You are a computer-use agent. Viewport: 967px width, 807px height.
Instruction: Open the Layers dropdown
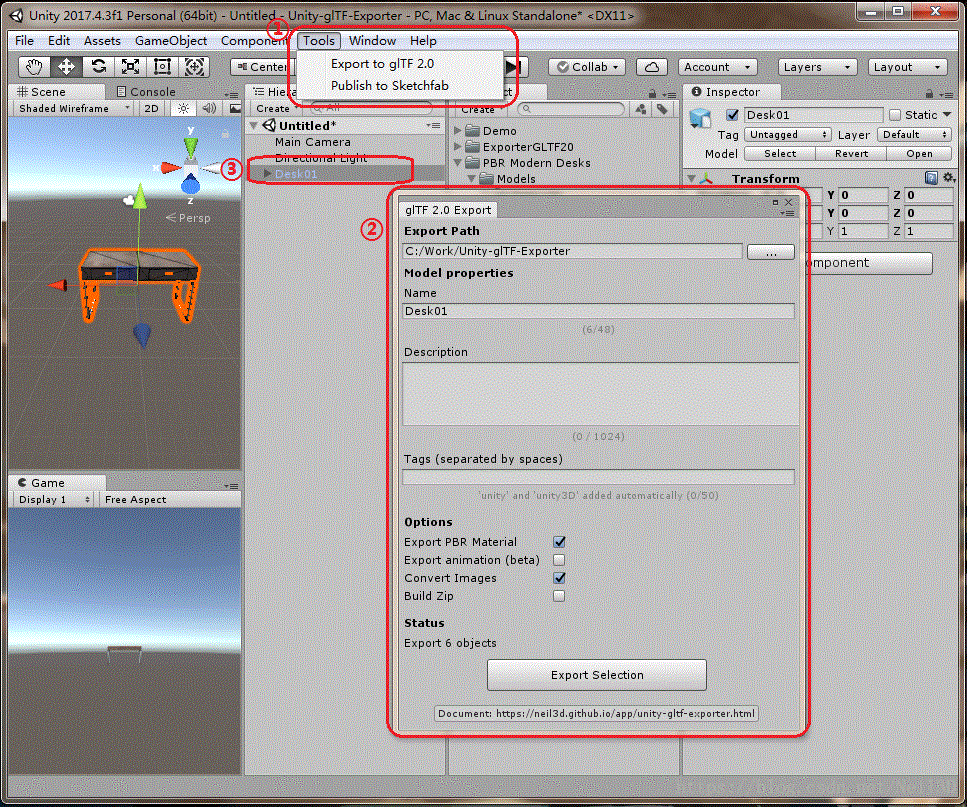point(817,67)
